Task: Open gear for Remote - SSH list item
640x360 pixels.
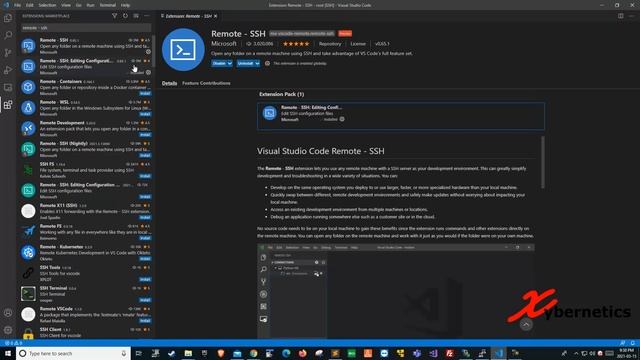Action: point(148,52)
